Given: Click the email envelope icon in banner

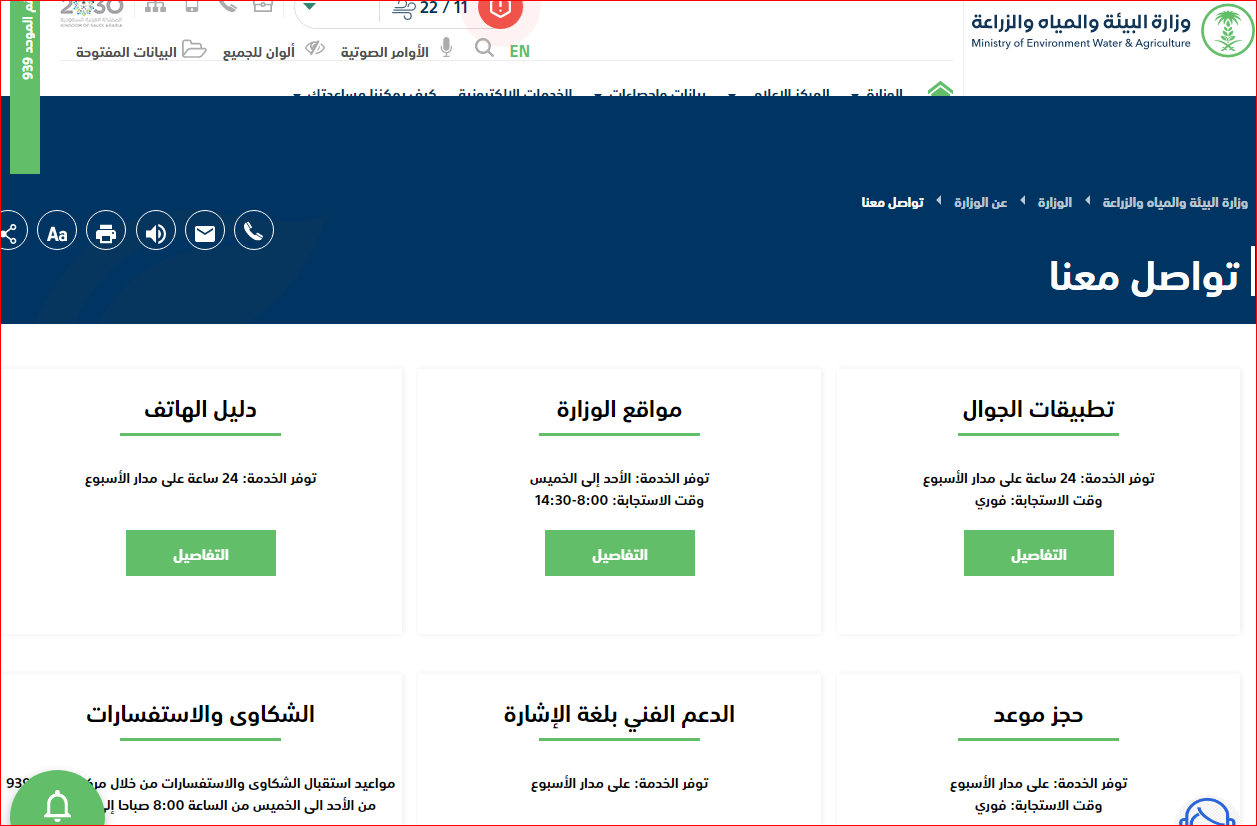Looking at the screenshot, I should tap(205, 232).
